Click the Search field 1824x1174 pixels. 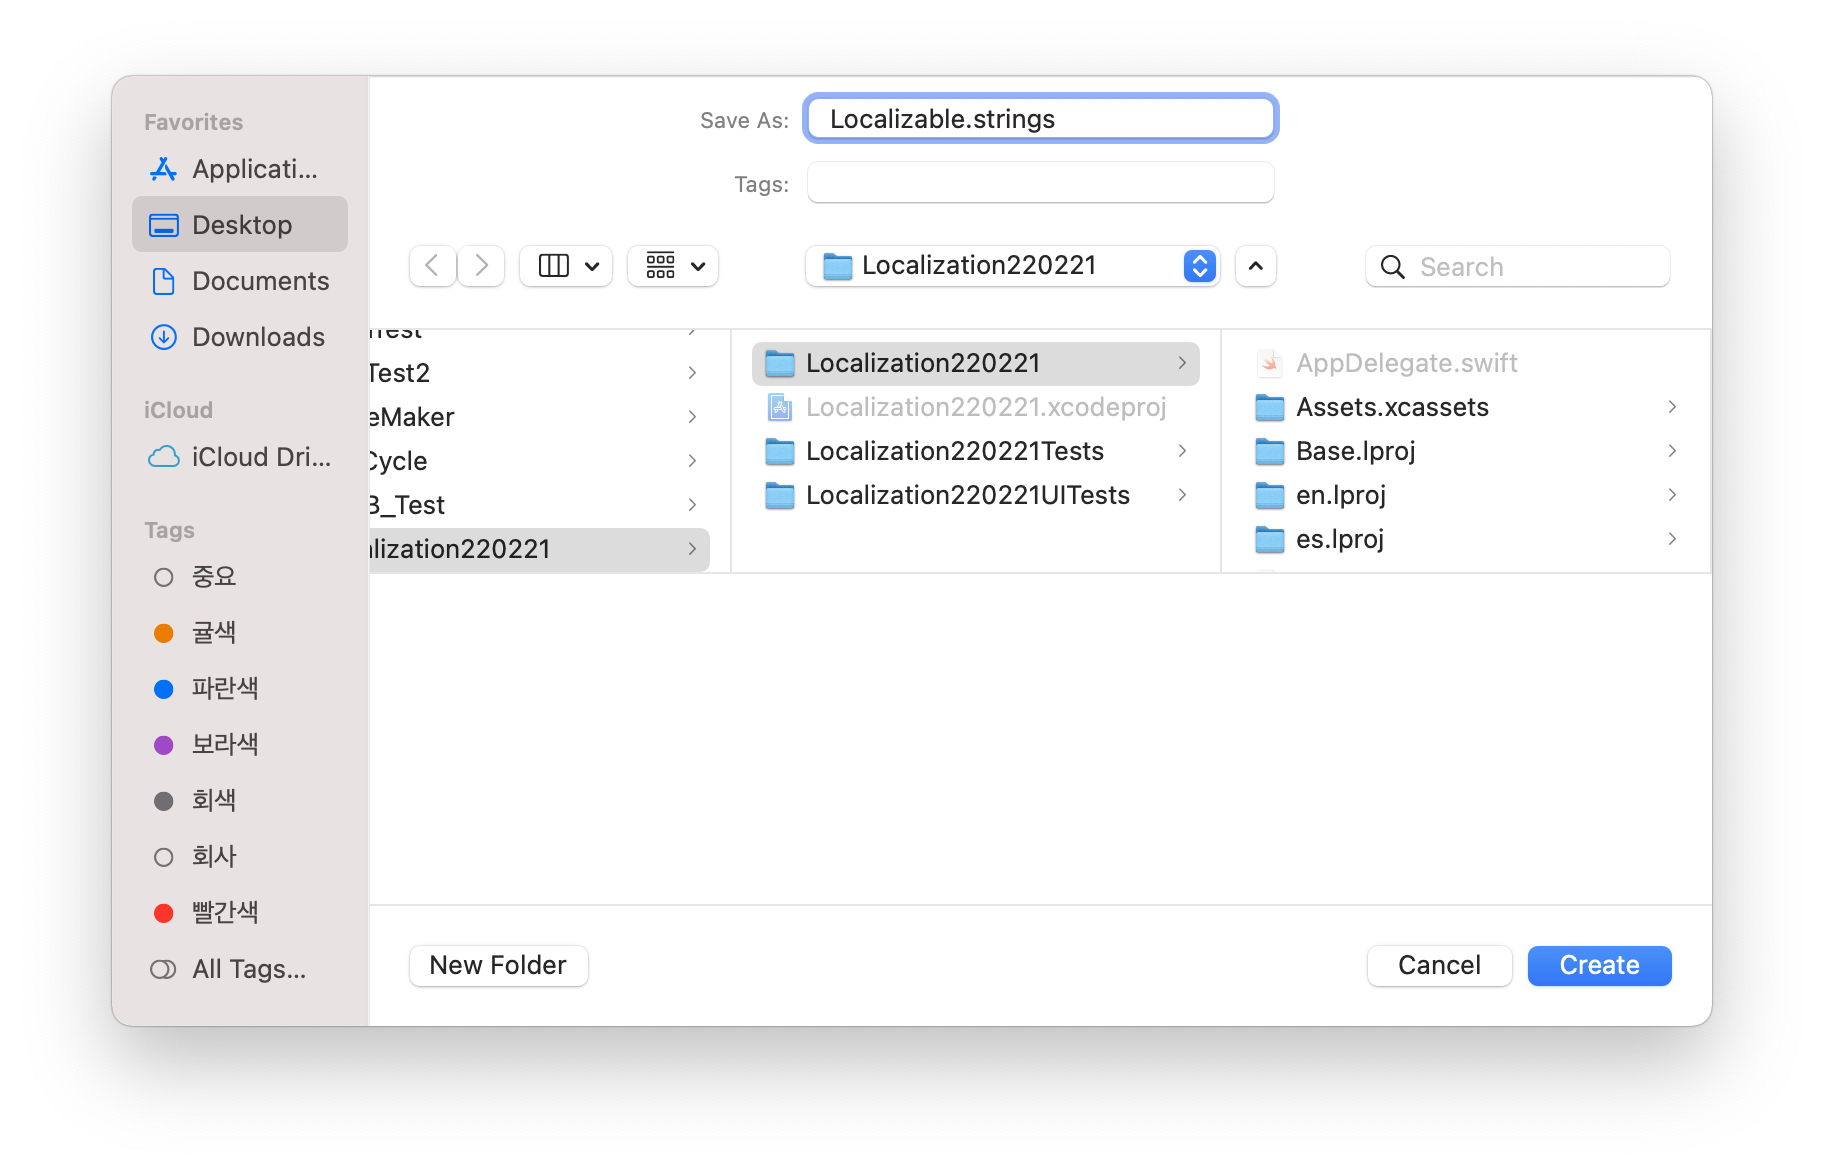point(1518,267)
